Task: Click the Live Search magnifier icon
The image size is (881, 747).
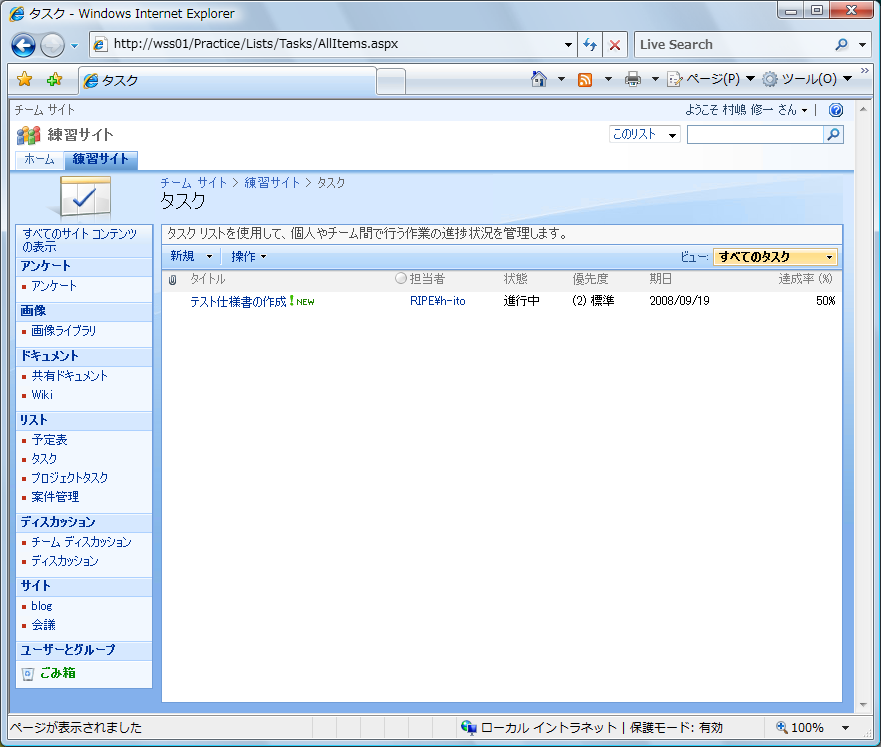Action: [x=841, y=44]
